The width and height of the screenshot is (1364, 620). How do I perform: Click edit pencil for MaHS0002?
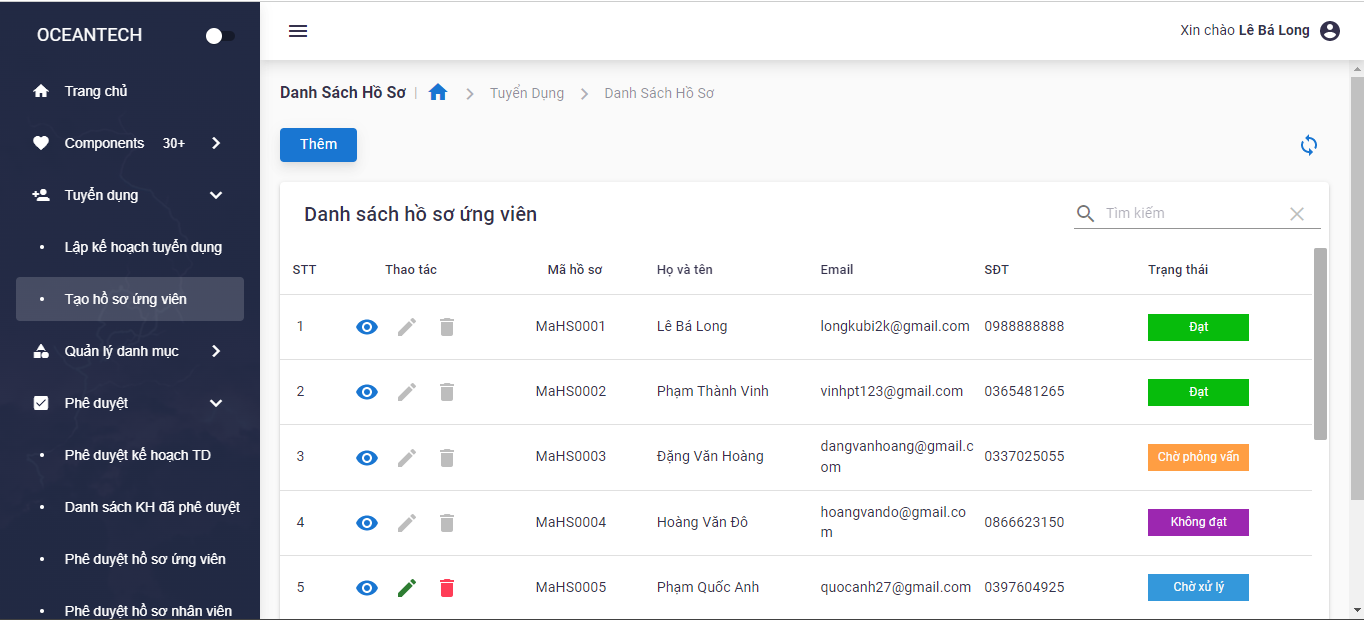407,392
